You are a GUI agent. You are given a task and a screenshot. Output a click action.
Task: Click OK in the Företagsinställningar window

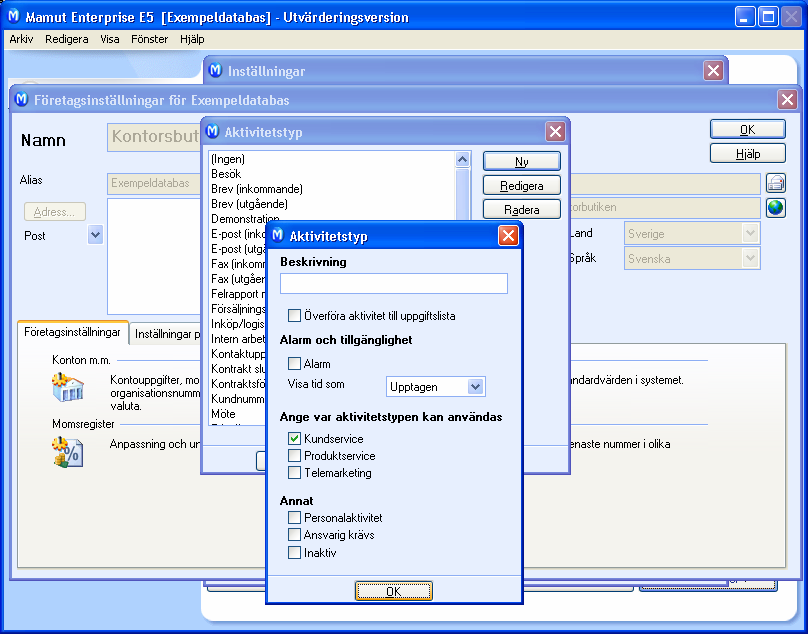(748, 129)
